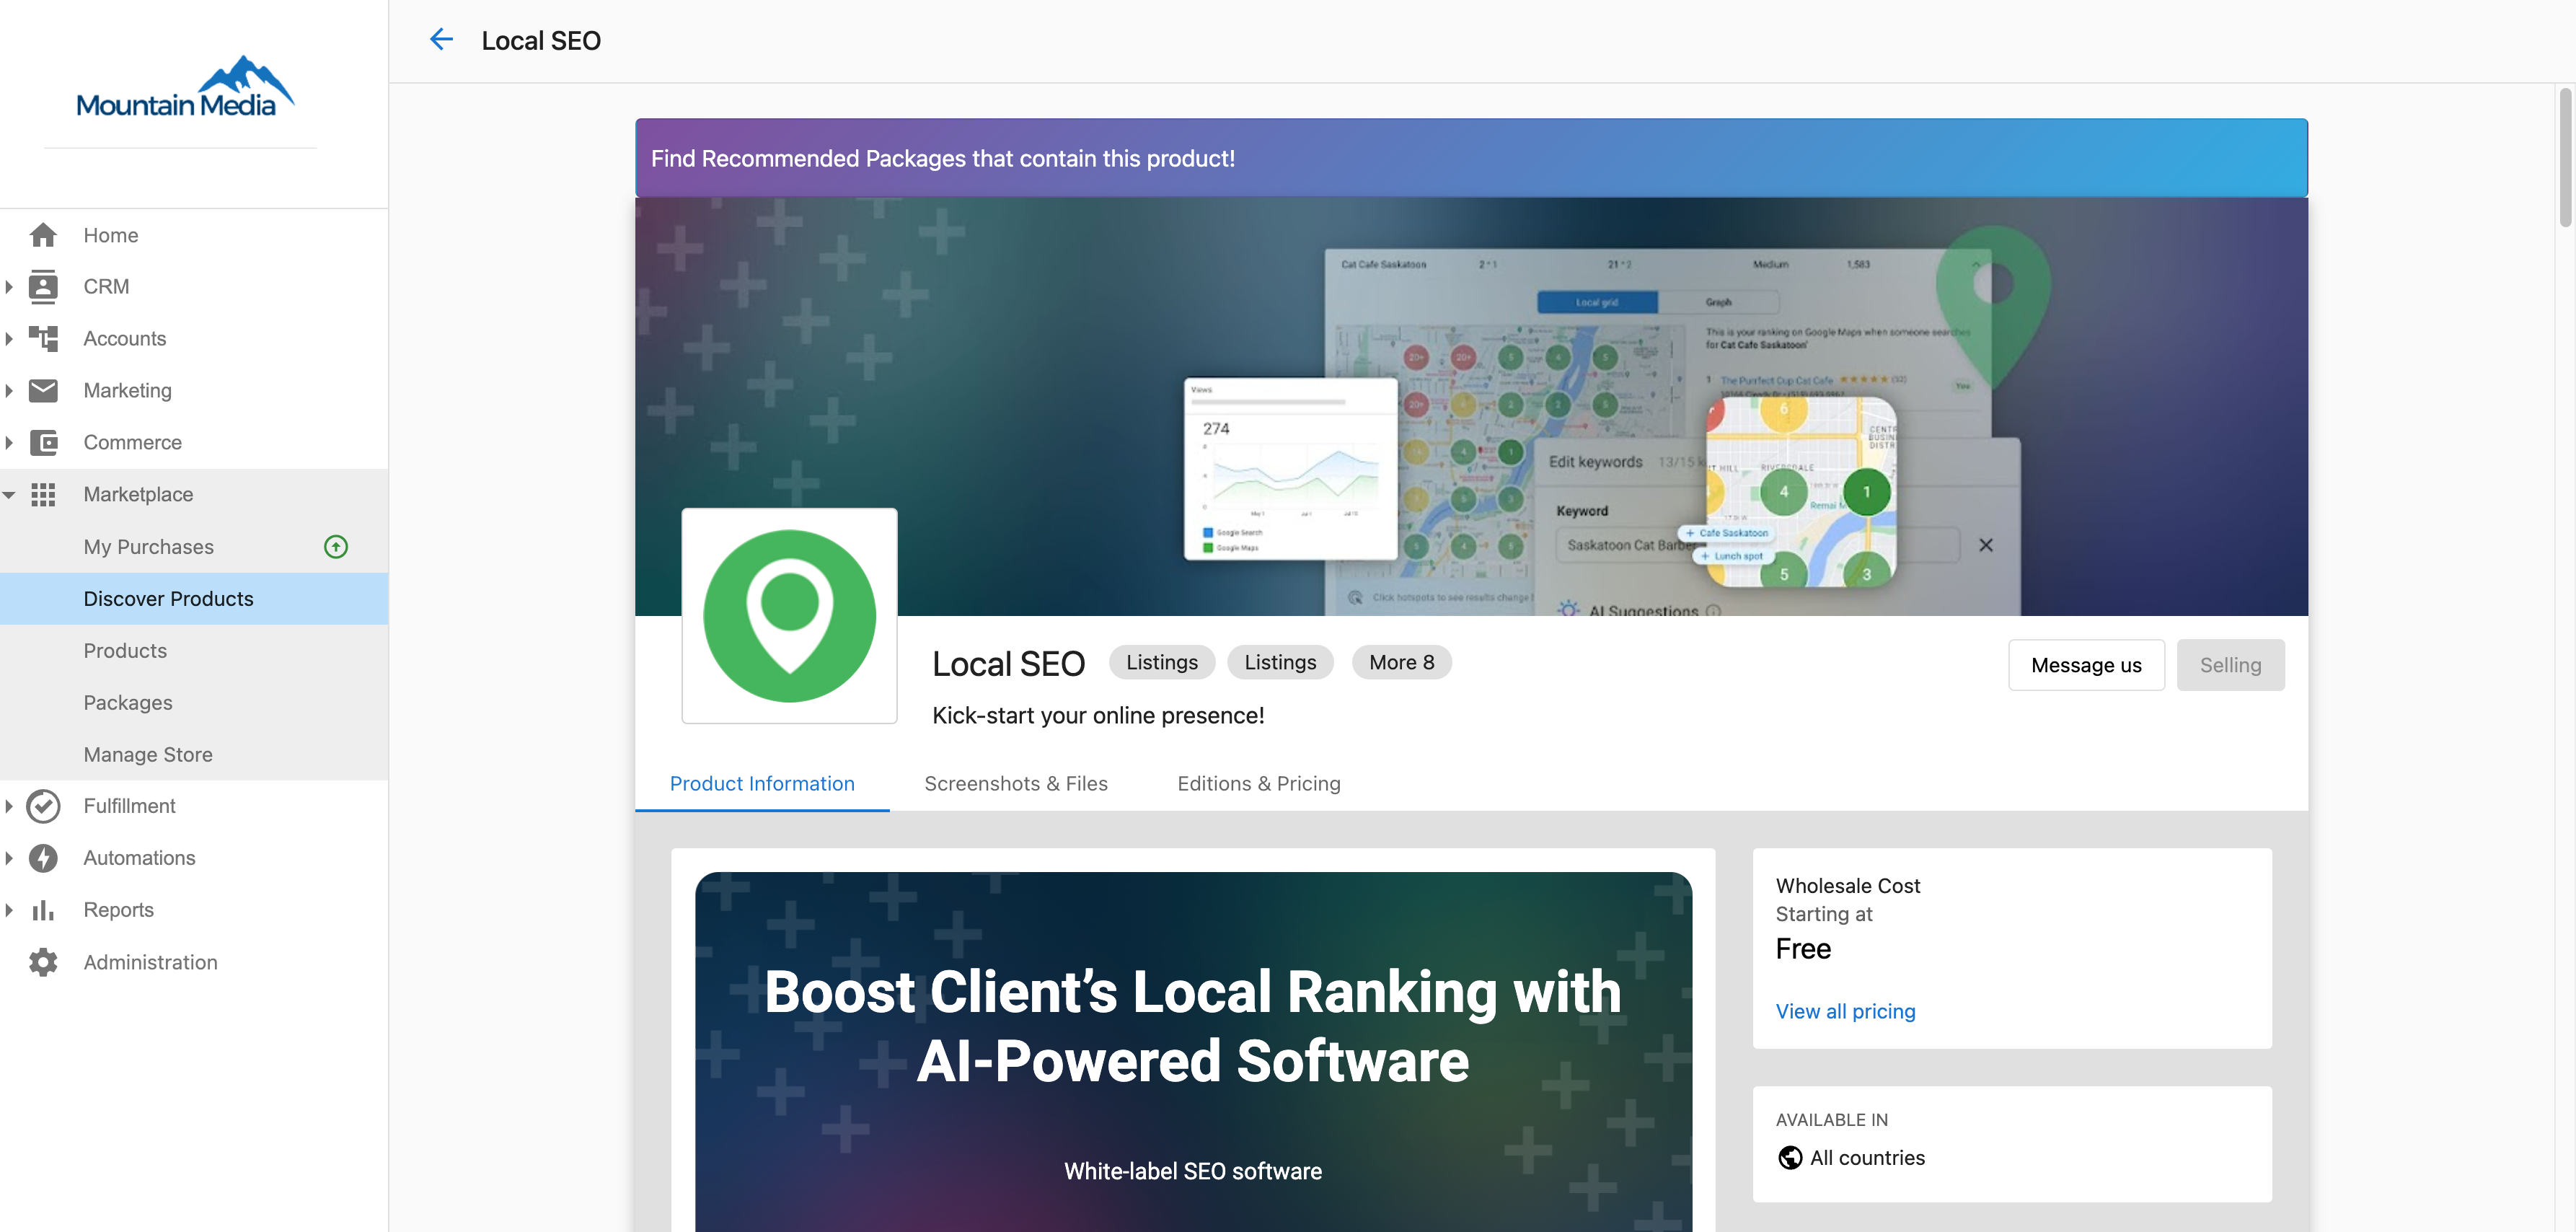Open Manage Store in sidebar

point(194,755)
